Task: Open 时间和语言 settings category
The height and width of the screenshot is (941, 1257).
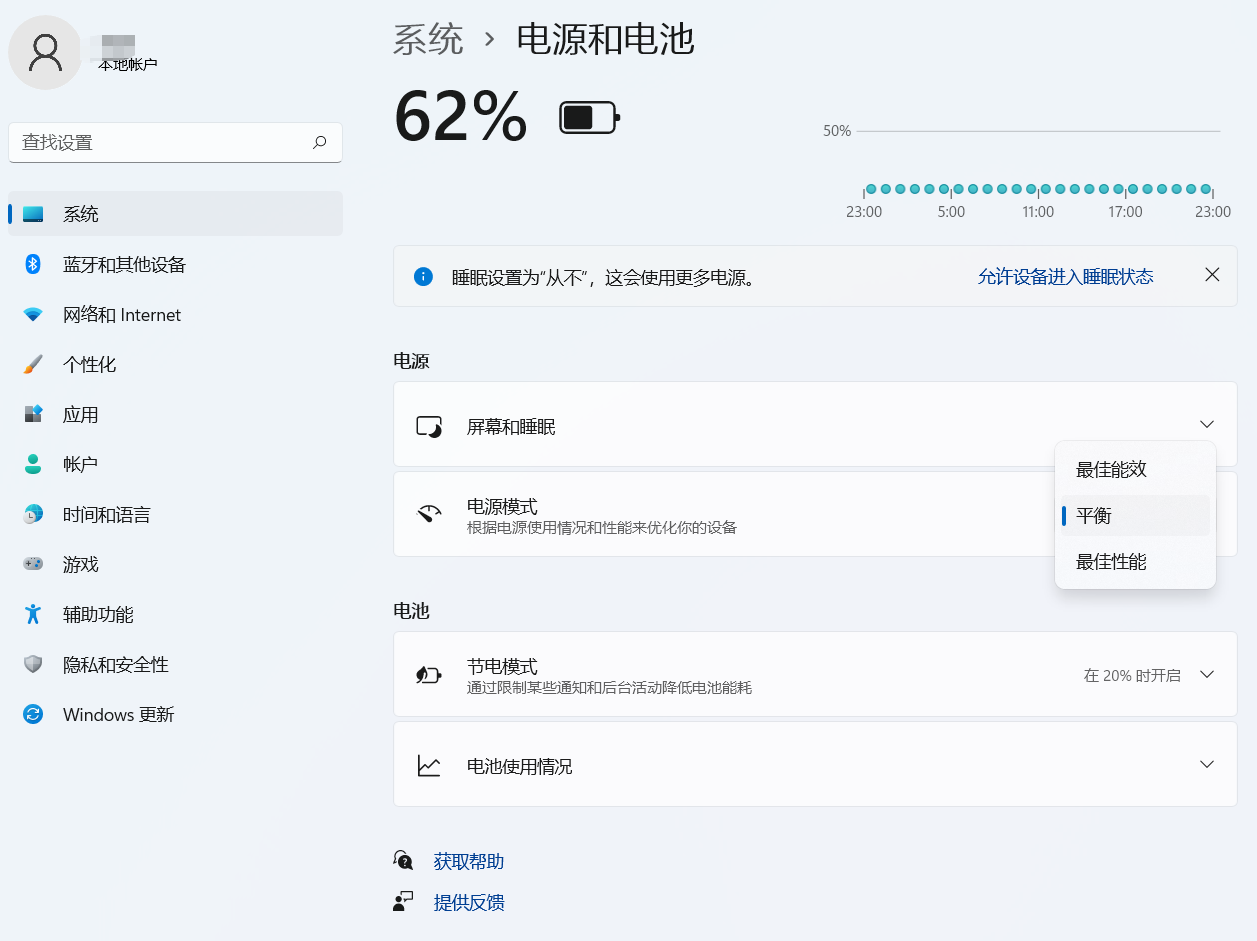Action: coord(106,515)
